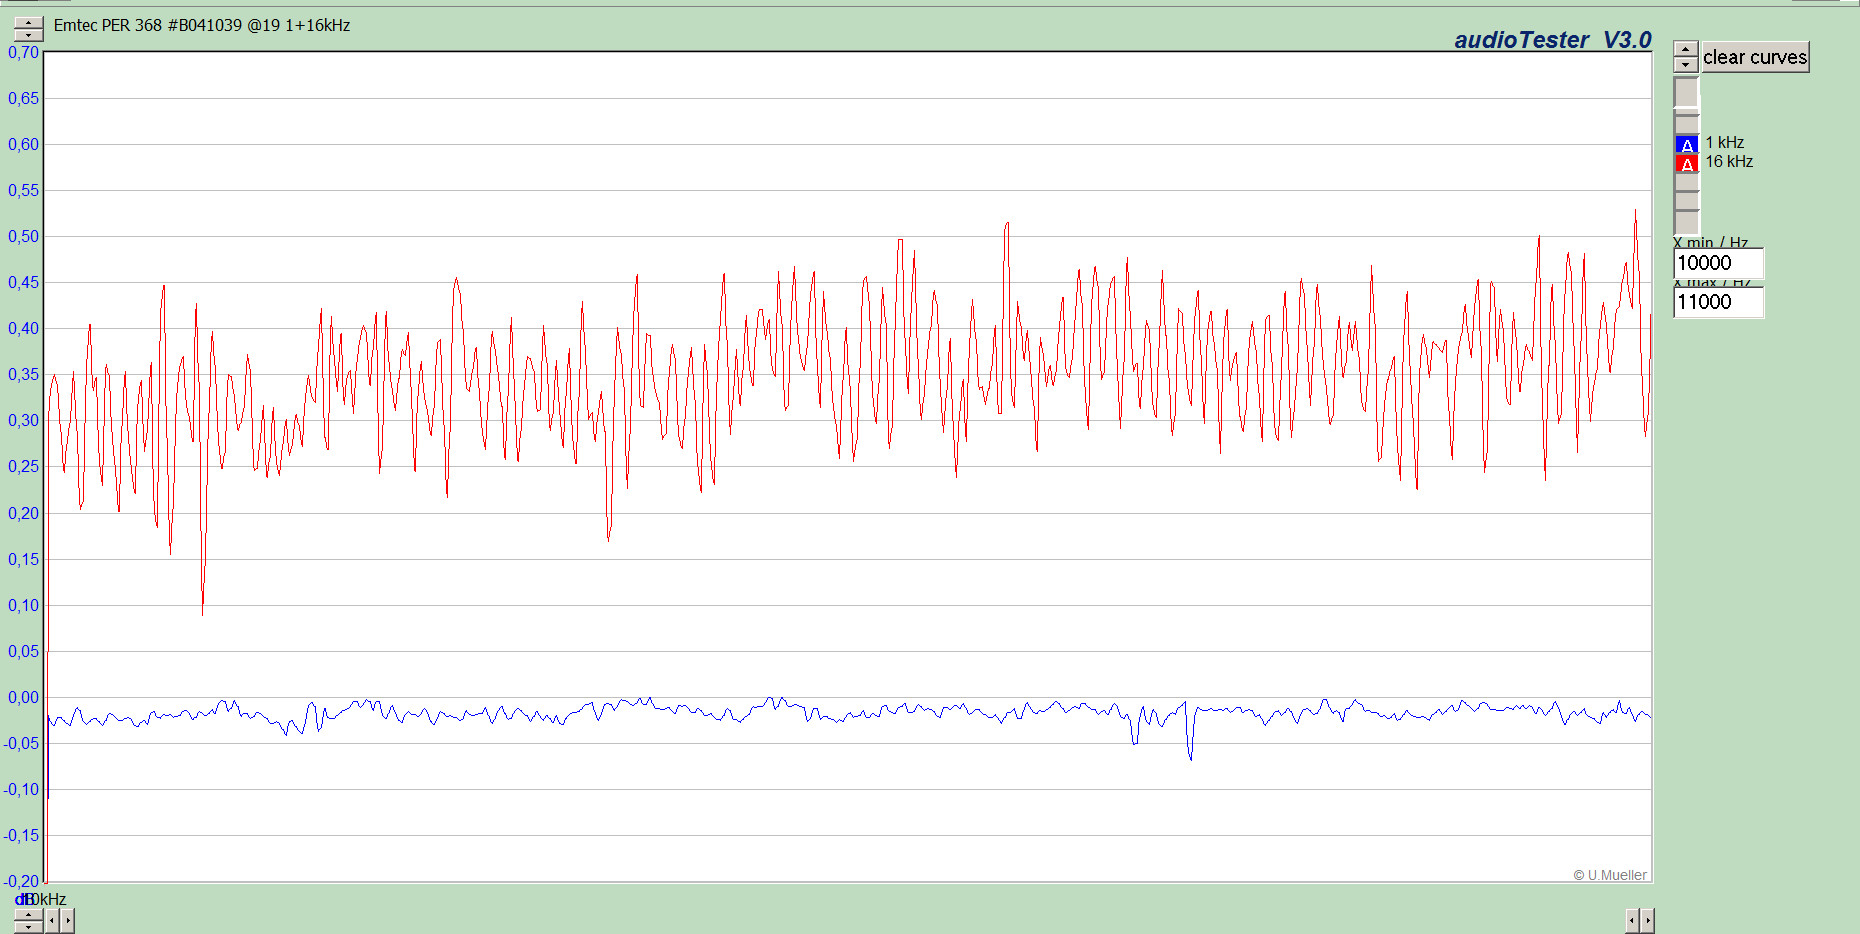Click up arrow beside clear curves
This screenshot has width=1860, height=934.
1686,49
